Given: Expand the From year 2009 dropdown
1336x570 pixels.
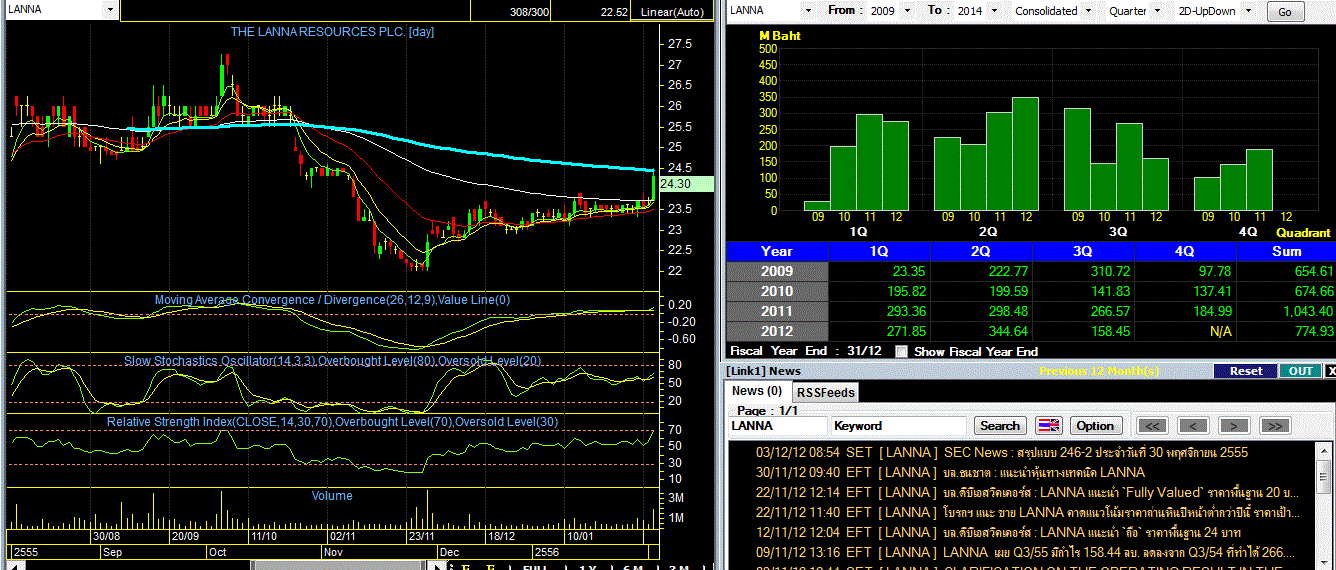Looking at the screenshot, I should click(x=907, y=11).
